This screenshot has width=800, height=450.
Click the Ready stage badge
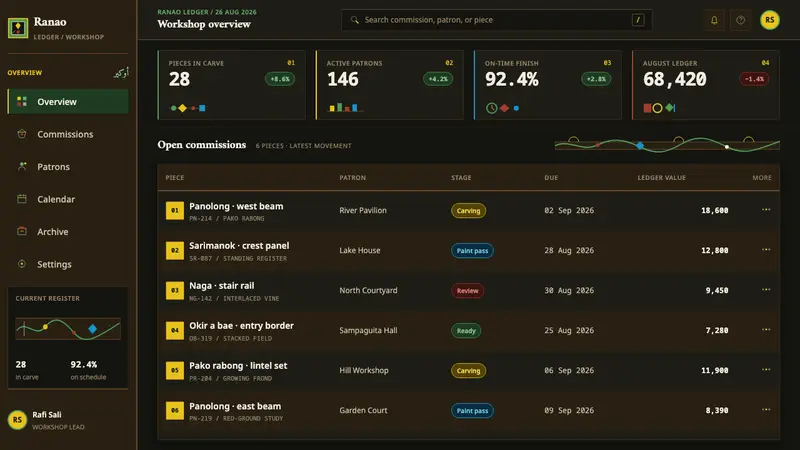coord(466,331)
